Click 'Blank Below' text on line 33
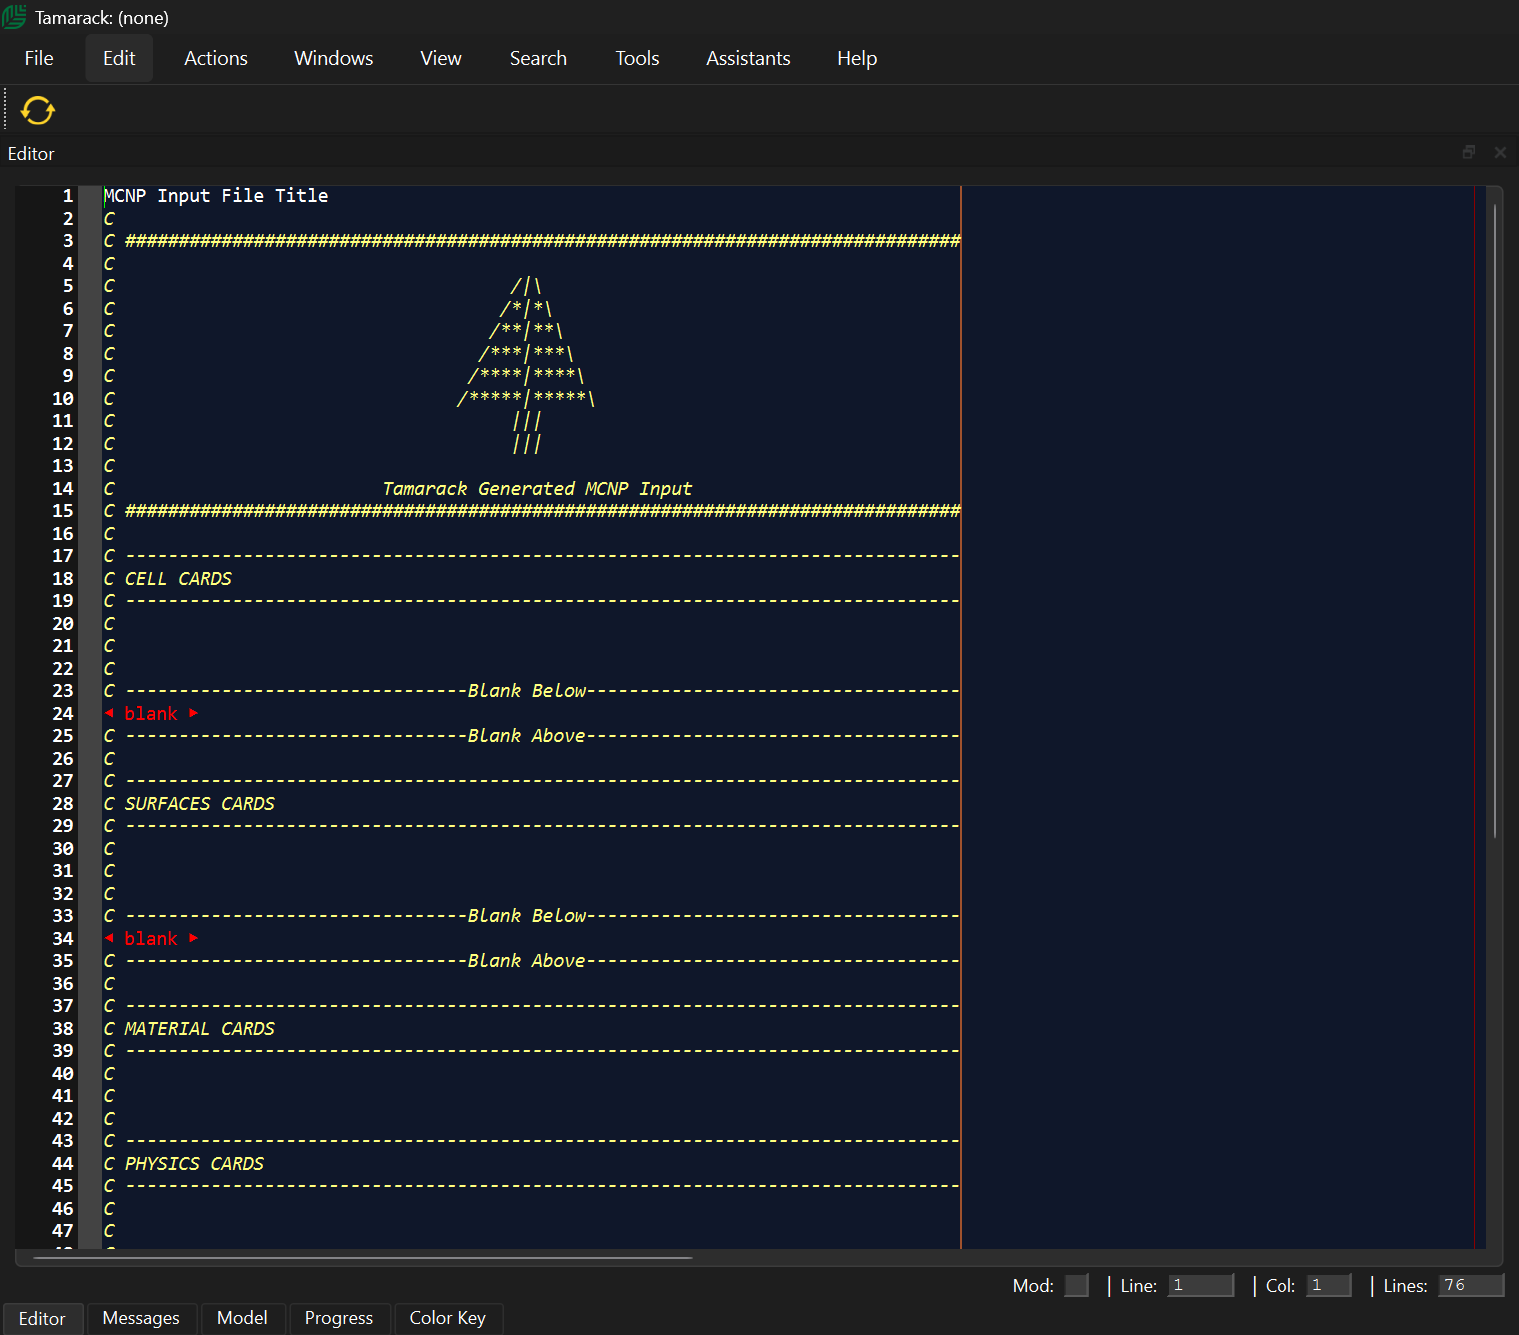1519x1335 pixels. coord(527,916)
